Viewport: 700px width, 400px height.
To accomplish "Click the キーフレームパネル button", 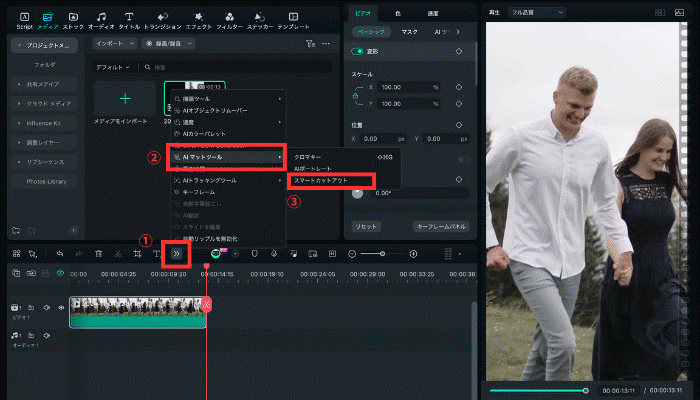I will [441, 226].
